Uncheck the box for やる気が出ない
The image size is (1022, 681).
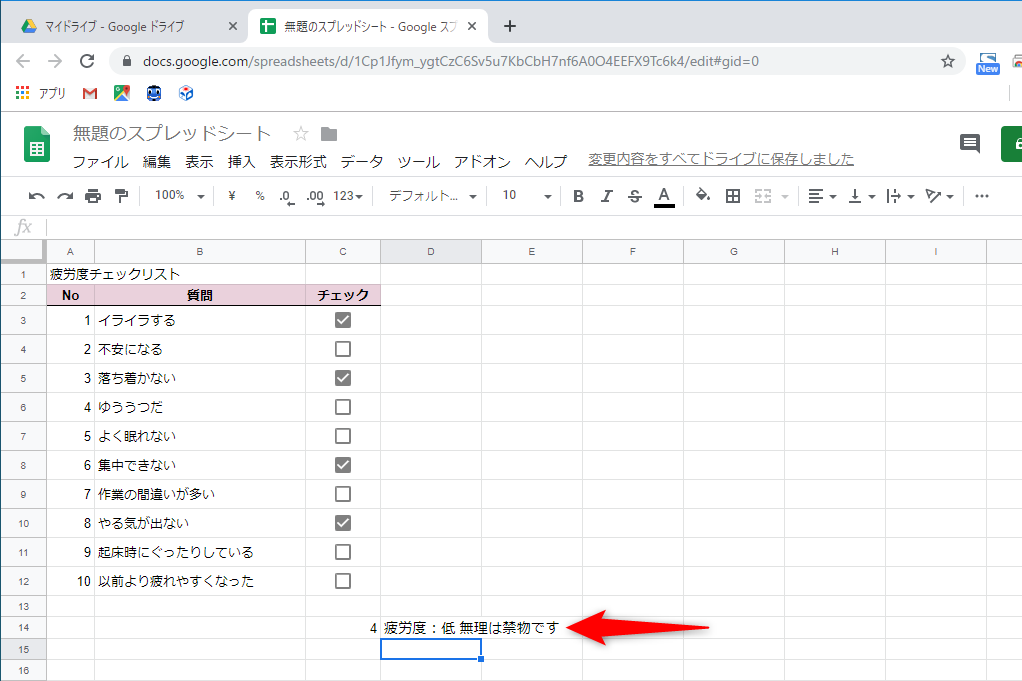[343, 522]
